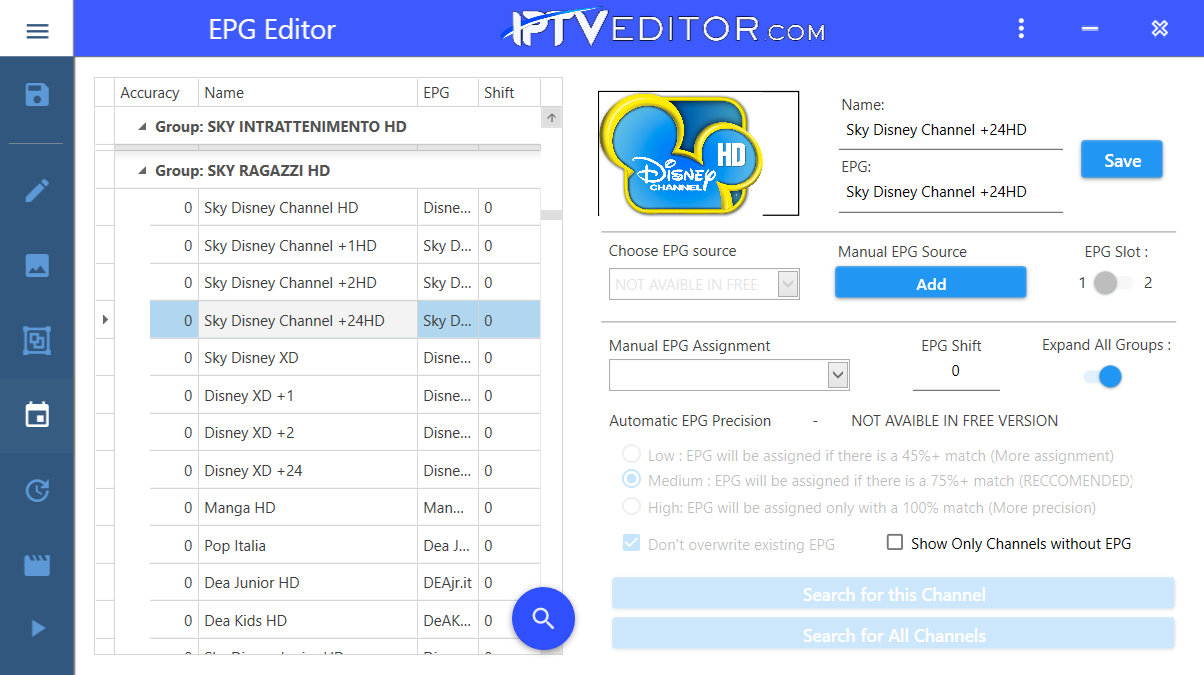This screenshot has height=675, width=1204.
Task: Sort by Name column header
Action: pyautogui.click(x=308, y=92)
